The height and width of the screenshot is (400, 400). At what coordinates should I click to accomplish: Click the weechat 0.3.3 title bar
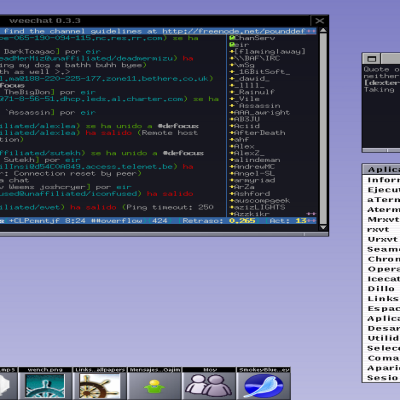[x=155, y=21]
